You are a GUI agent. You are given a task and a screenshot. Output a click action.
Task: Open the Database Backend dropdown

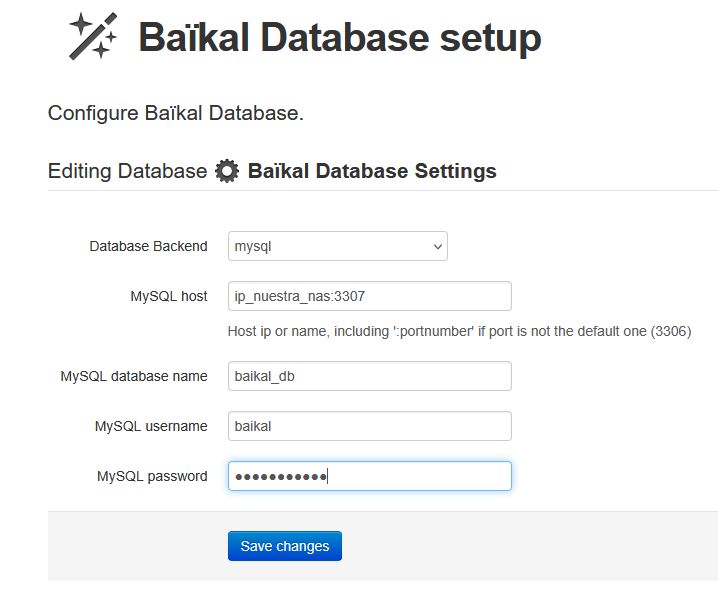coord(337,246)
